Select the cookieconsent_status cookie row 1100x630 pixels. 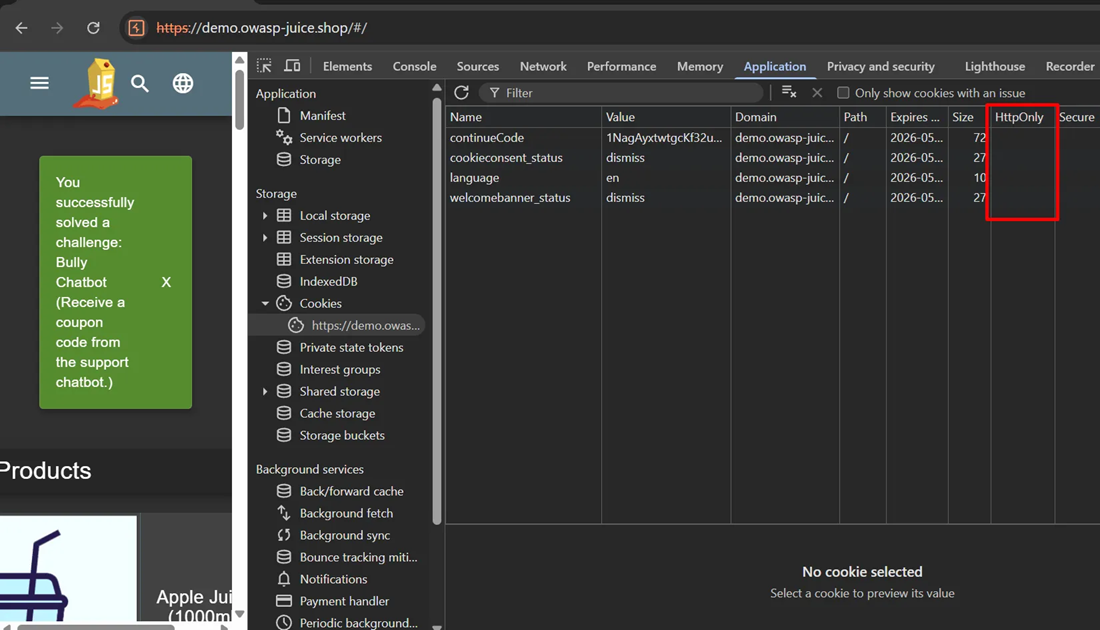pos(772,158)
